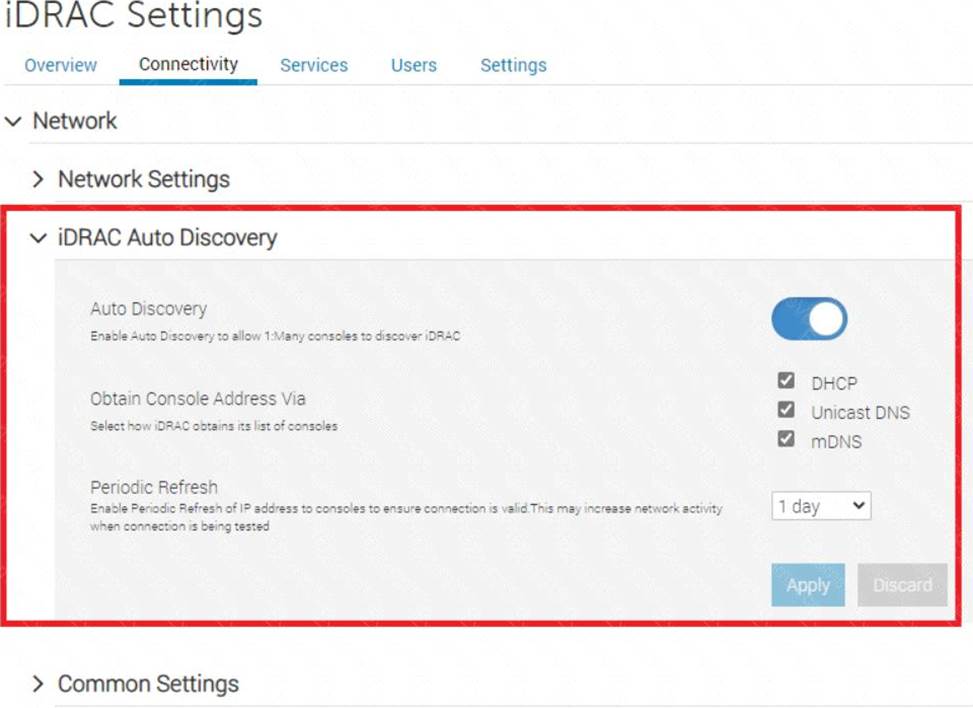
Task: Select the Connectivity tab
Action: click(188, 64)
